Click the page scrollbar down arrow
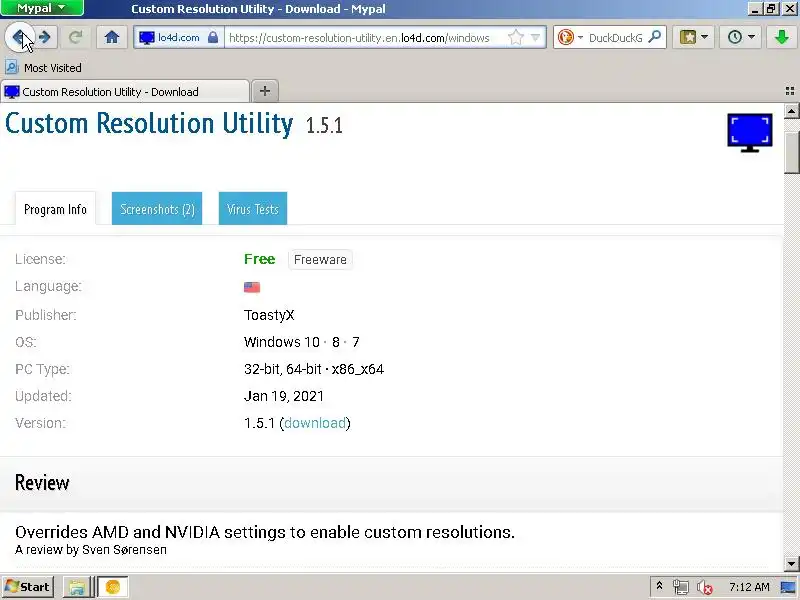 click(791, 564)
